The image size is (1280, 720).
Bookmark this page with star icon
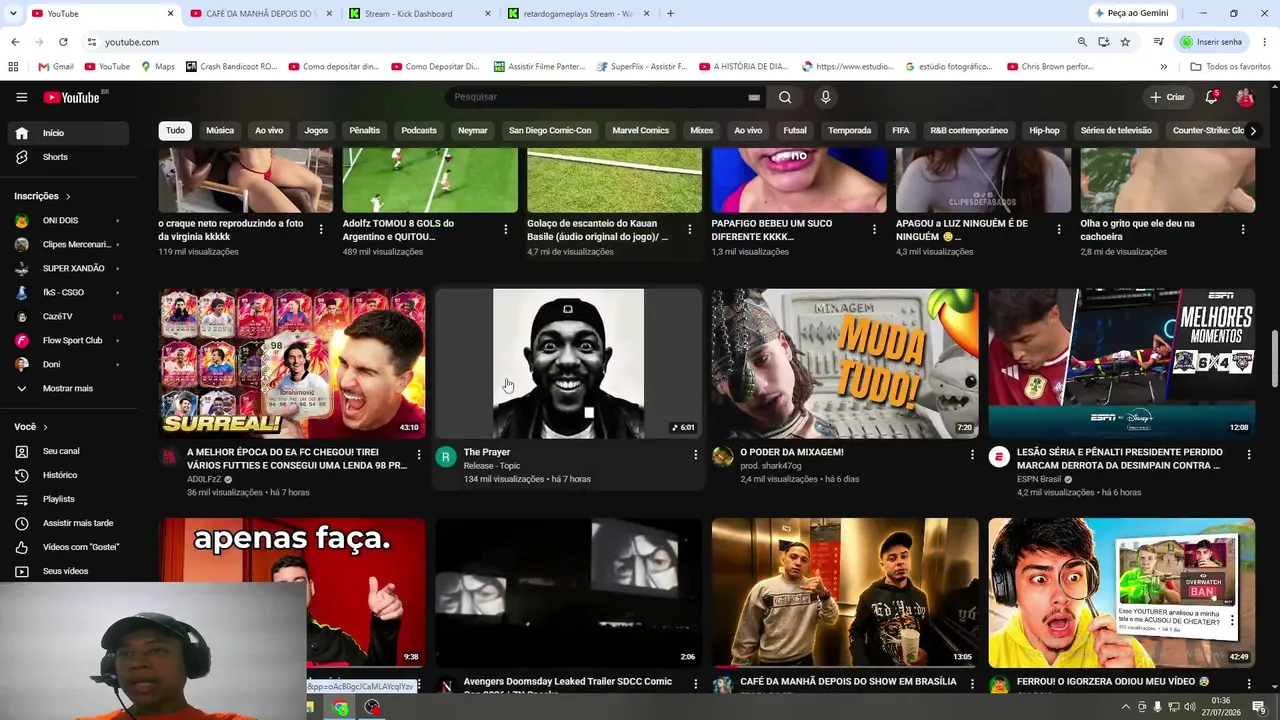[x=1125, y=42]
